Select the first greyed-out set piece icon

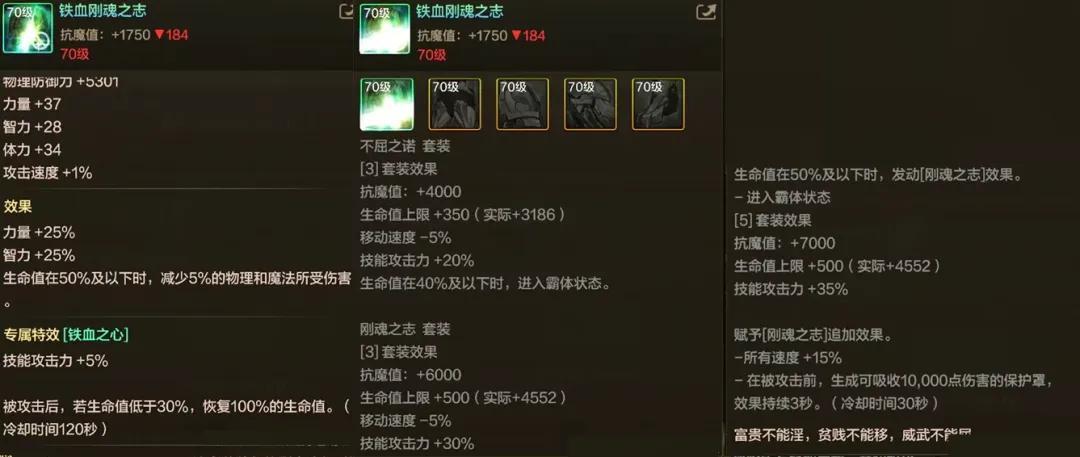tap(455, 104)
